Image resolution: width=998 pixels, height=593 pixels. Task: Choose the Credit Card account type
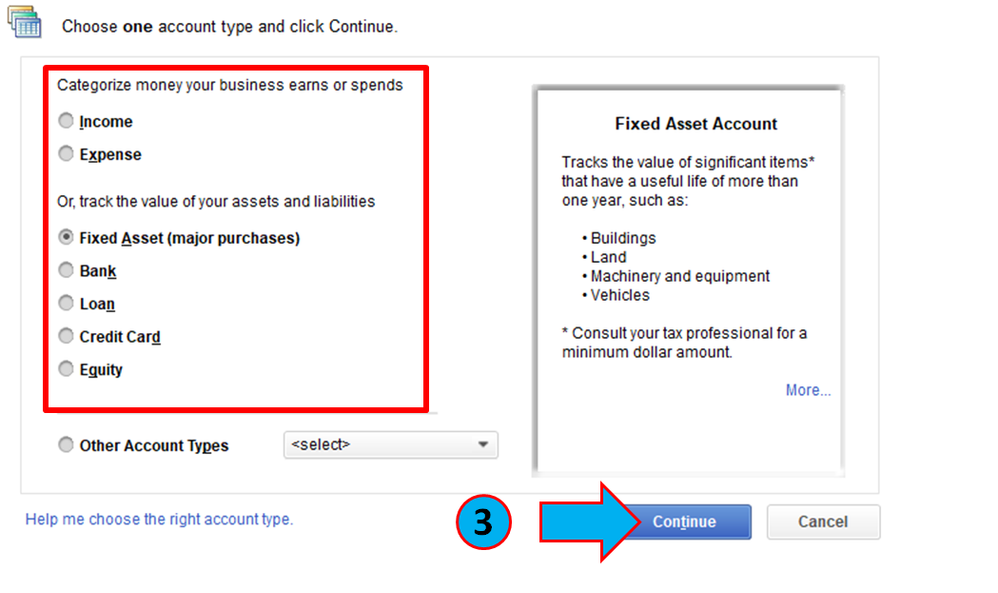(66, 337)
